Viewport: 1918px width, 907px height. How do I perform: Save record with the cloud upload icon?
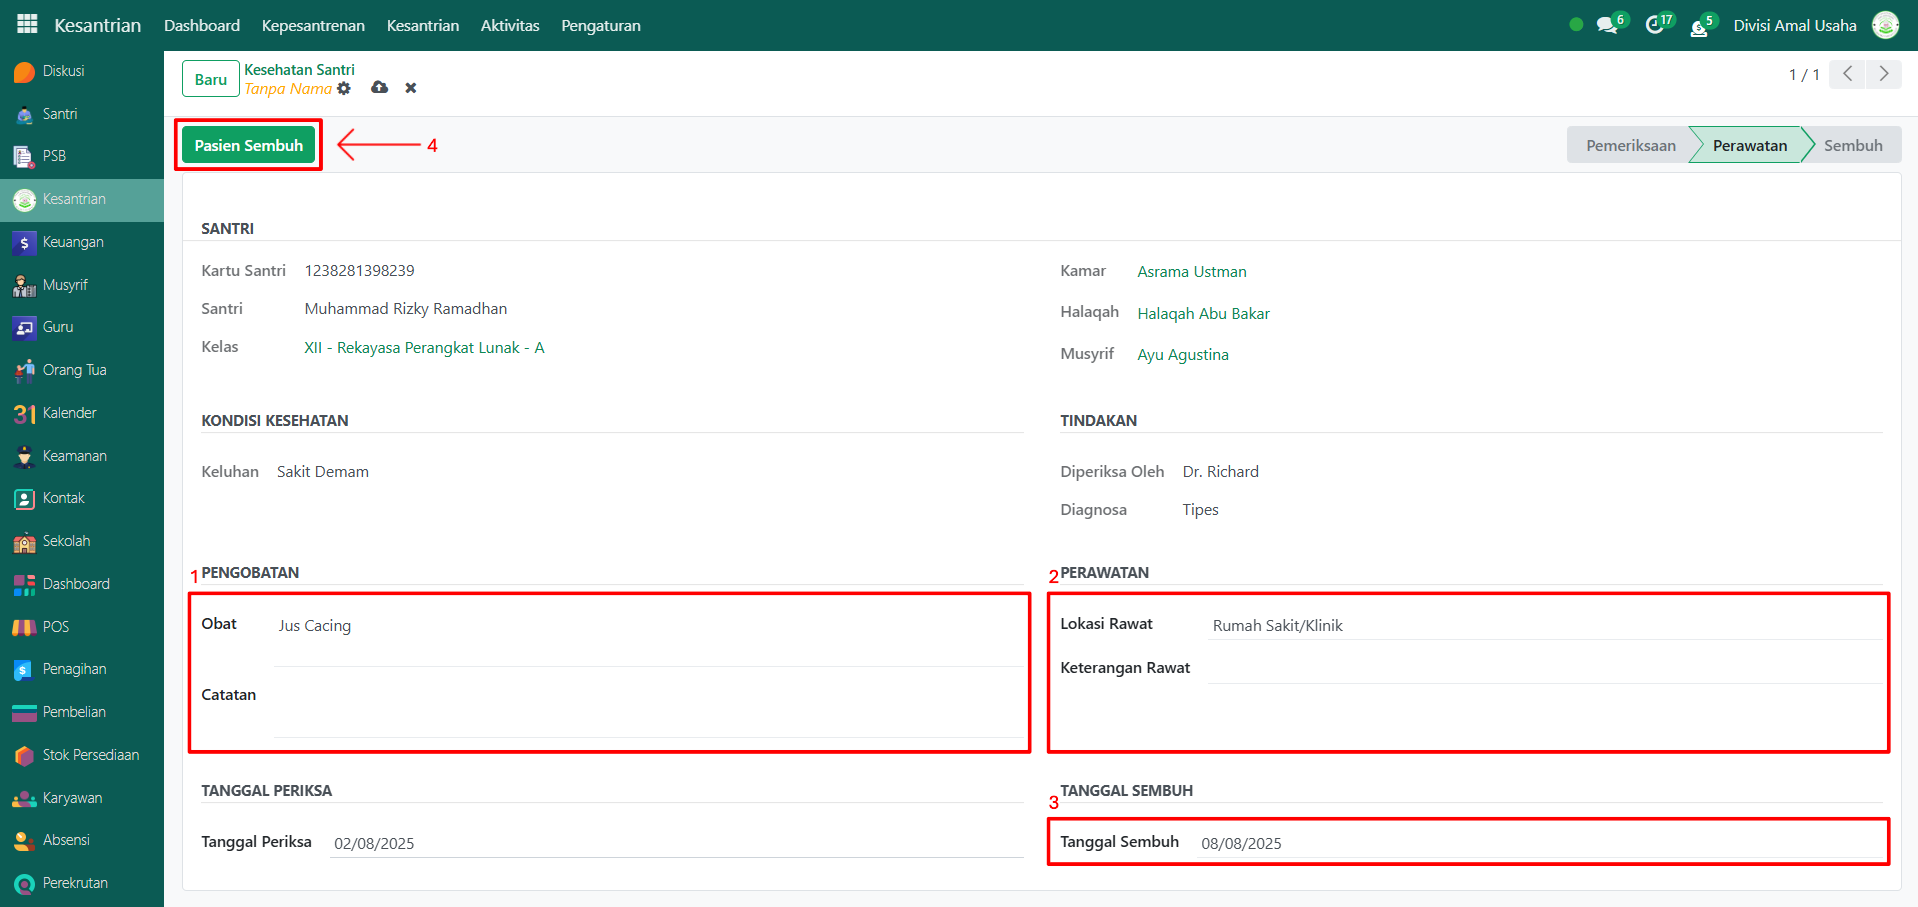[x=379, y=88]
